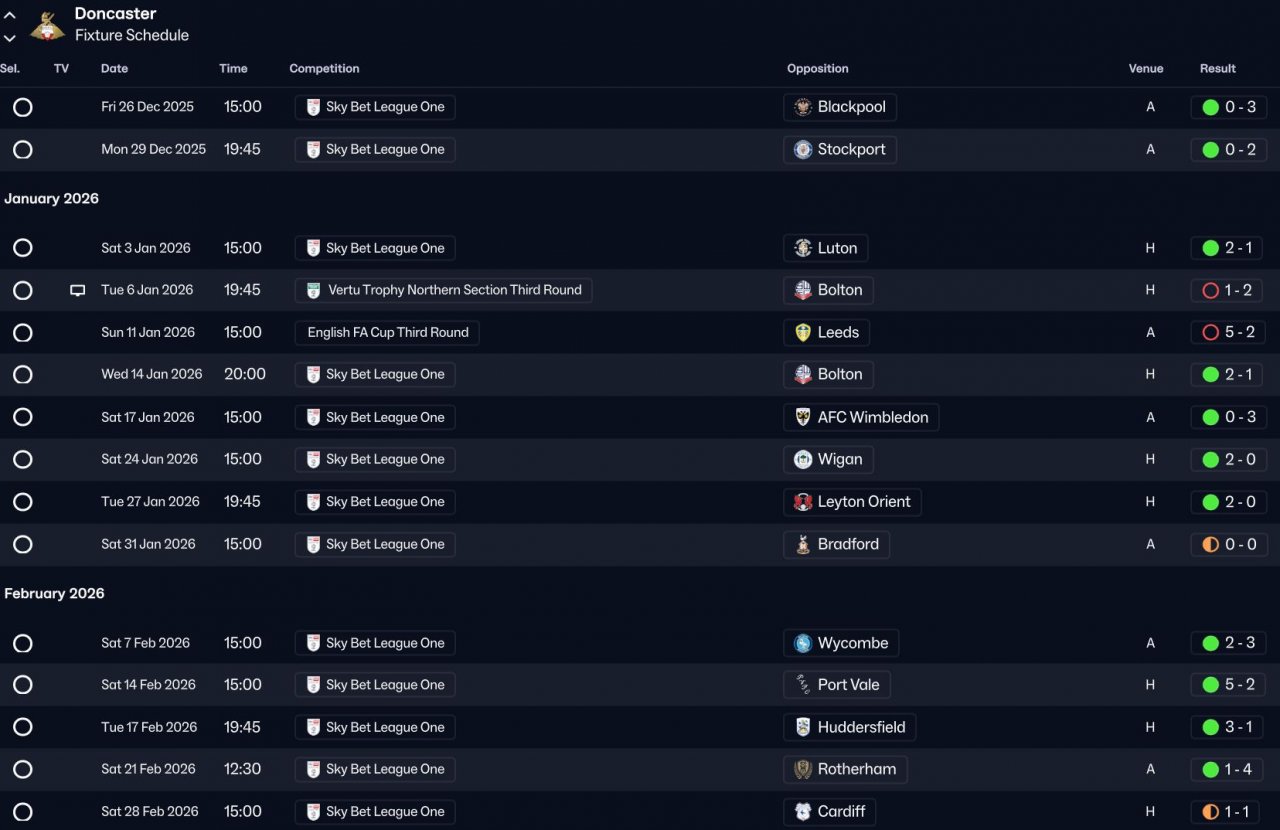Click the Blackpool club badge
The height and width of the screenshot is (830, 1280).
(803, 107)
